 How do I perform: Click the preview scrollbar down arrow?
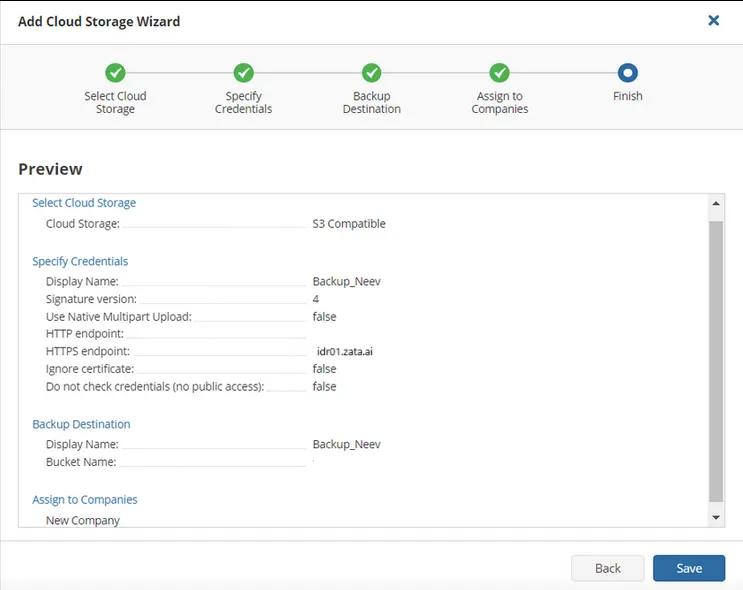coord(716,517)
